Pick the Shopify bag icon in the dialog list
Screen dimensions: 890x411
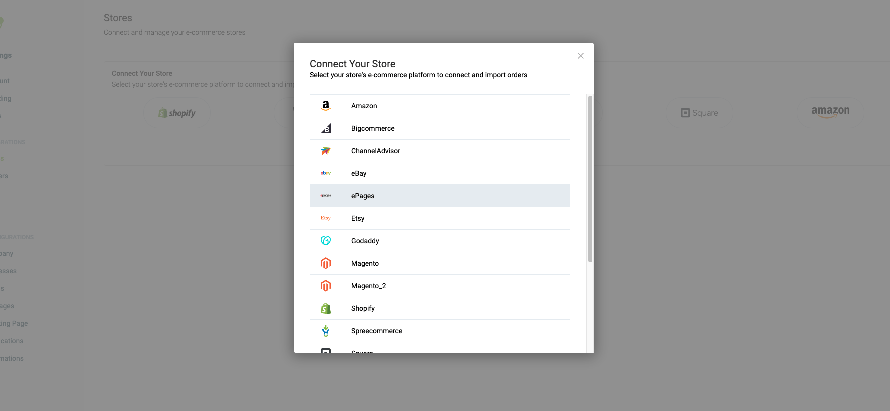pos(325,308)
